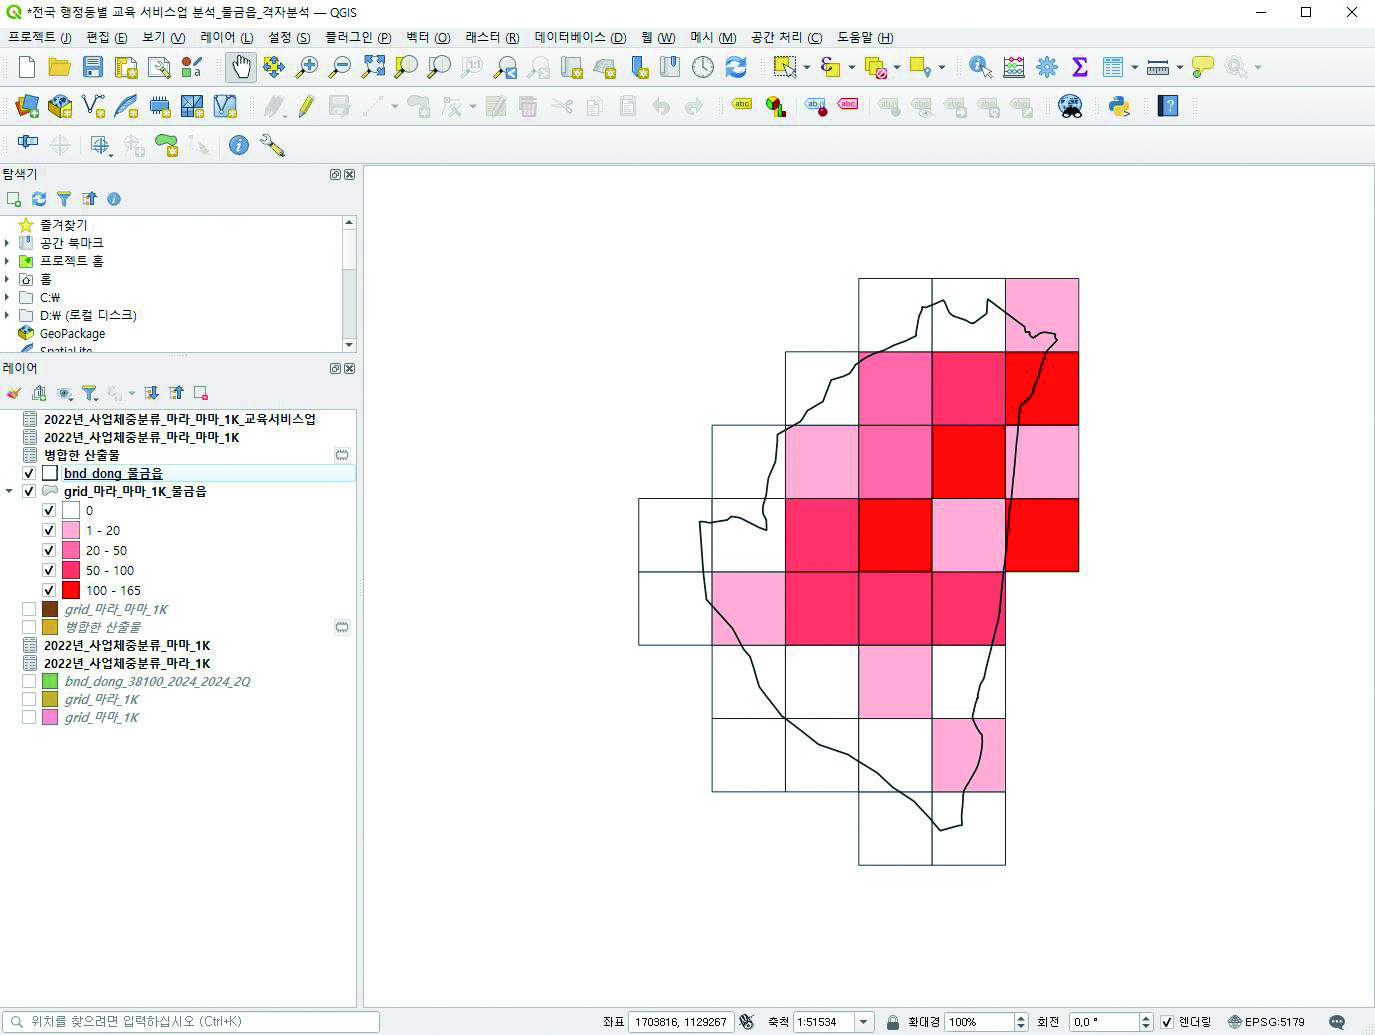This screenshot has width=1375, height=1035.
Task: Select the Pan Map hand tool
Action: pos(241,67)
